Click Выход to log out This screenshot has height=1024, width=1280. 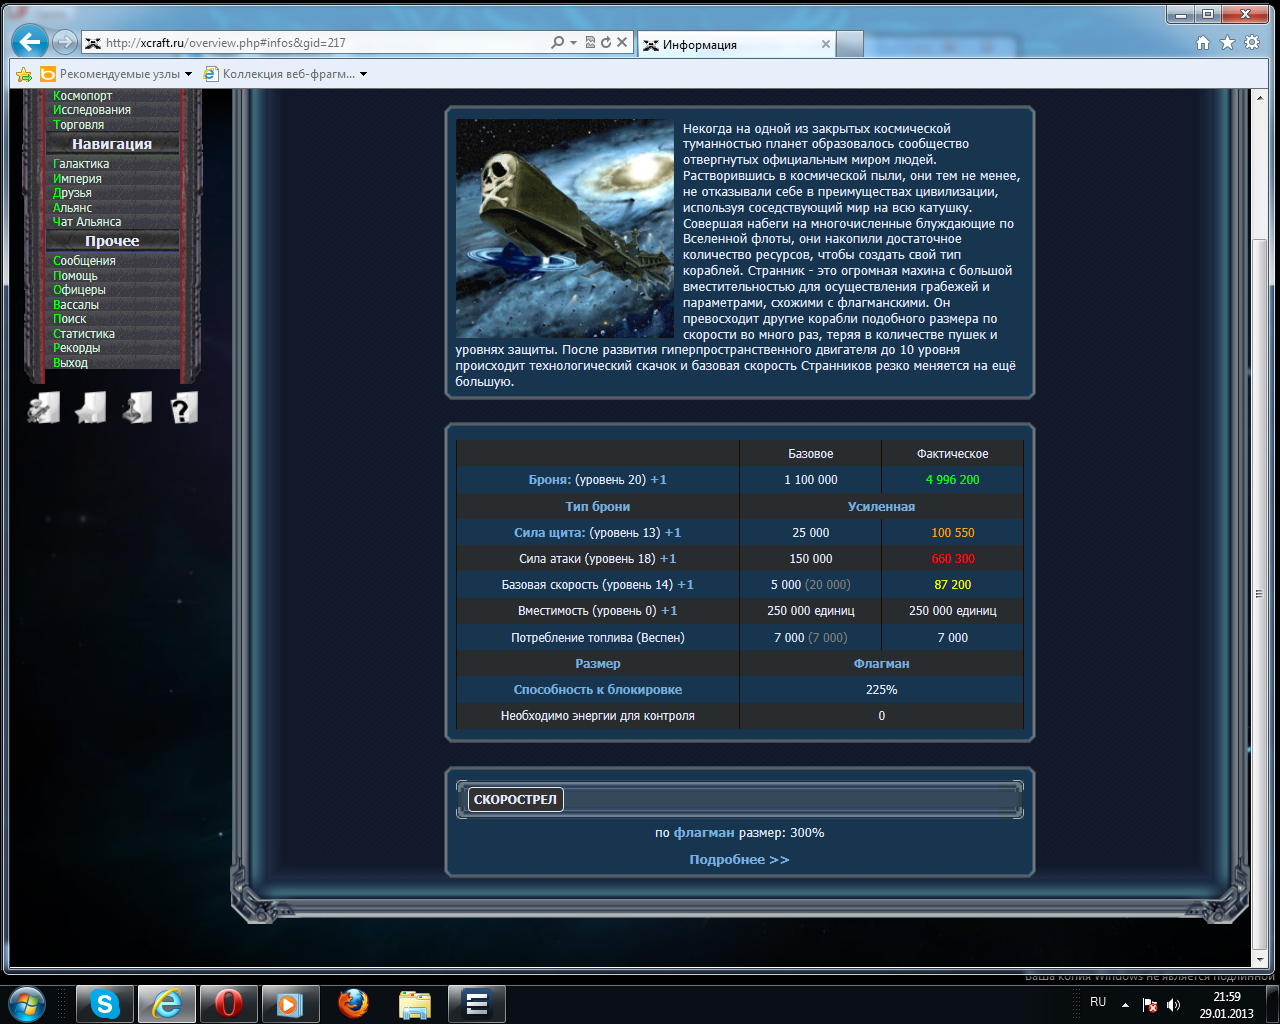coord(70,363)
